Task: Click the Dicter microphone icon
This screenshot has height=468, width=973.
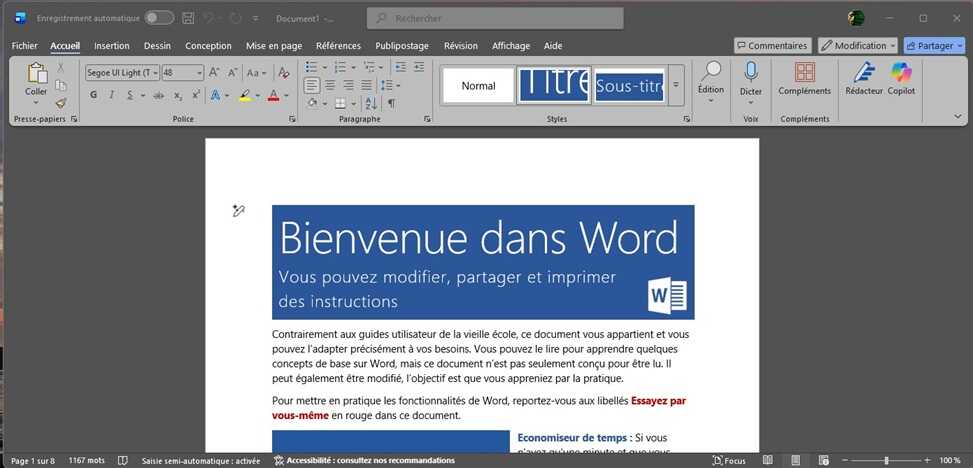Action: point(751,73)
